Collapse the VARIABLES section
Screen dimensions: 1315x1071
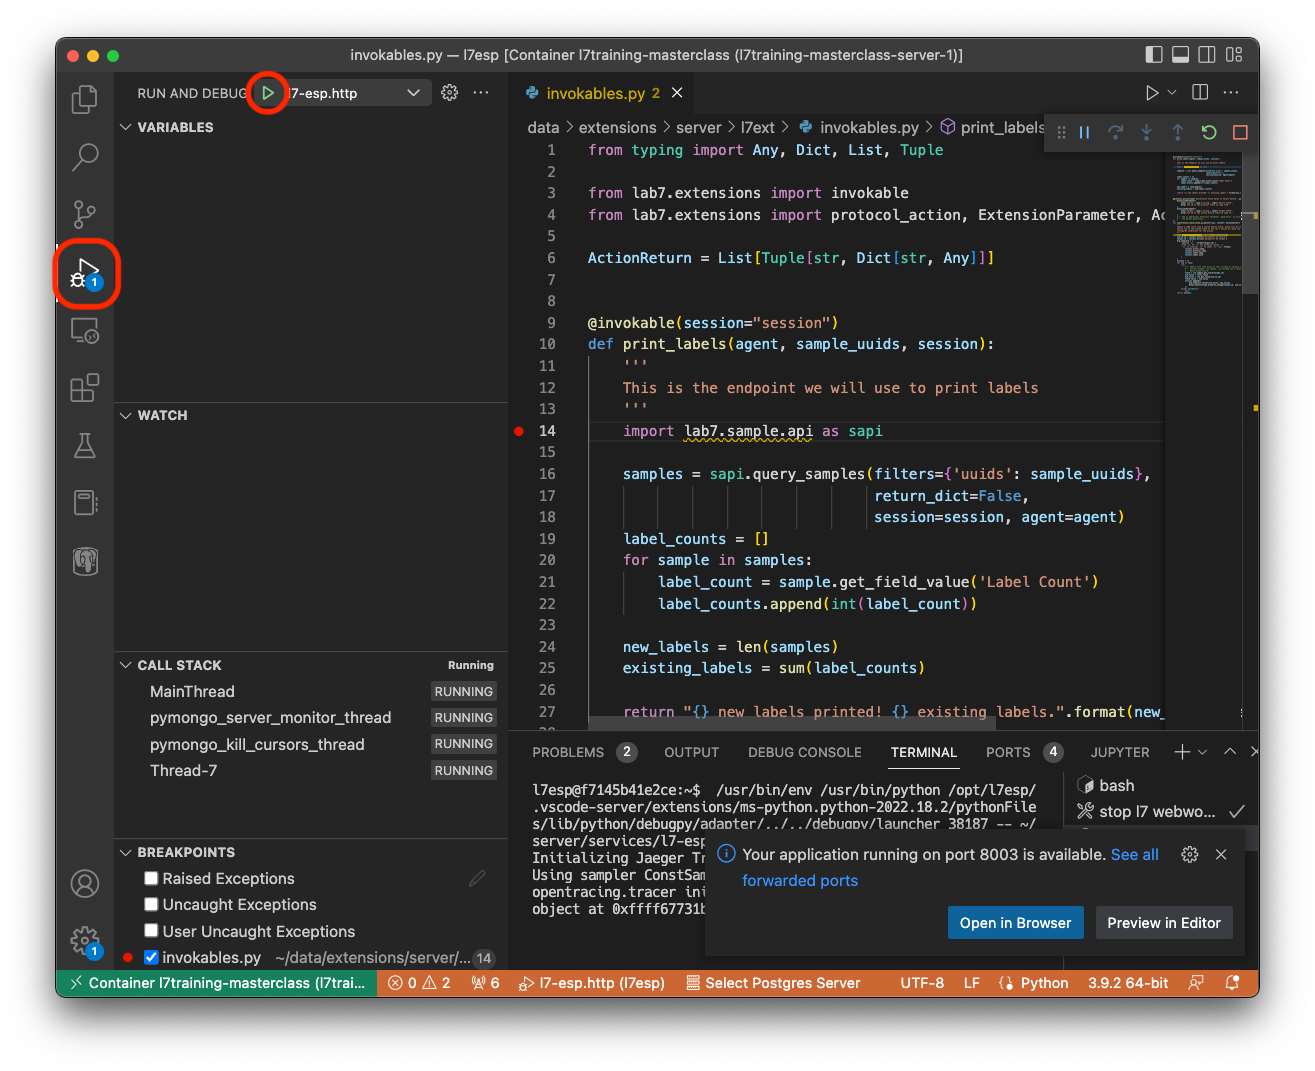click(x=126, y=127)
